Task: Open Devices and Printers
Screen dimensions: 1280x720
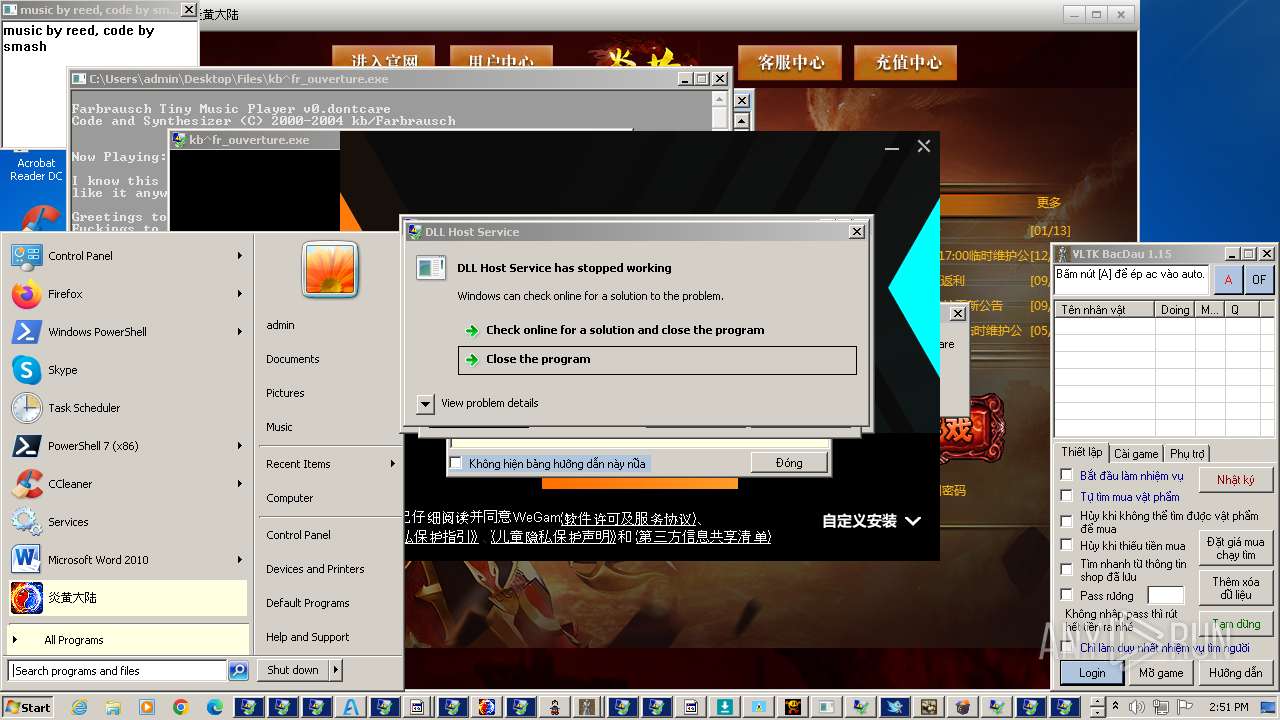Action: coord(315,569)
